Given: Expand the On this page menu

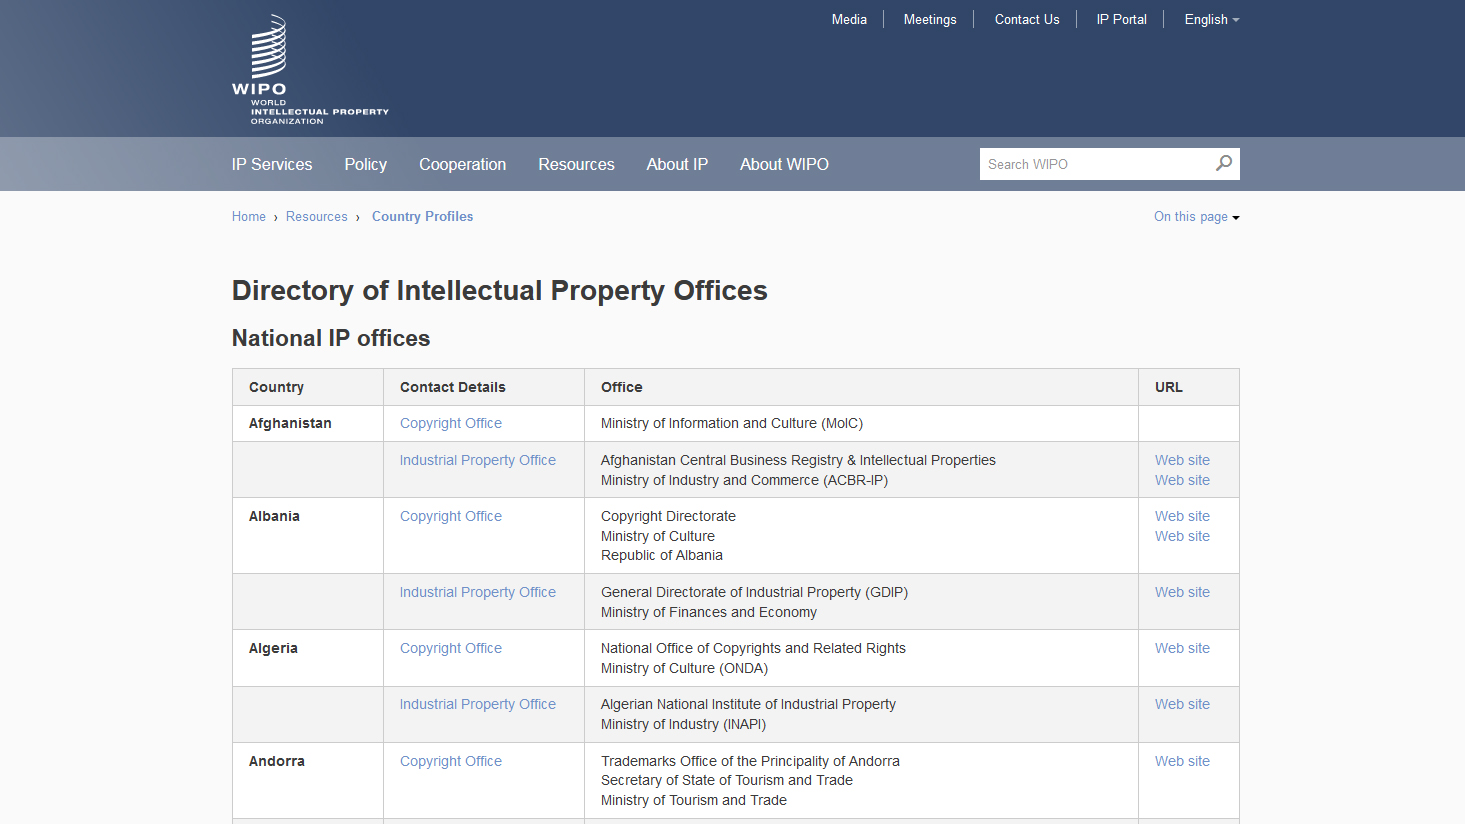Looking at the screenshot, I should [x=1196, y=217].
